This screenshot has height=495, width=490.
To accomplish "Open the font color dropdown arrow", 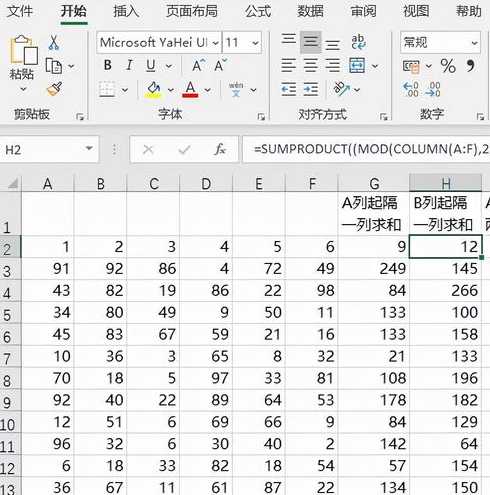I will (x=207, y=90).
